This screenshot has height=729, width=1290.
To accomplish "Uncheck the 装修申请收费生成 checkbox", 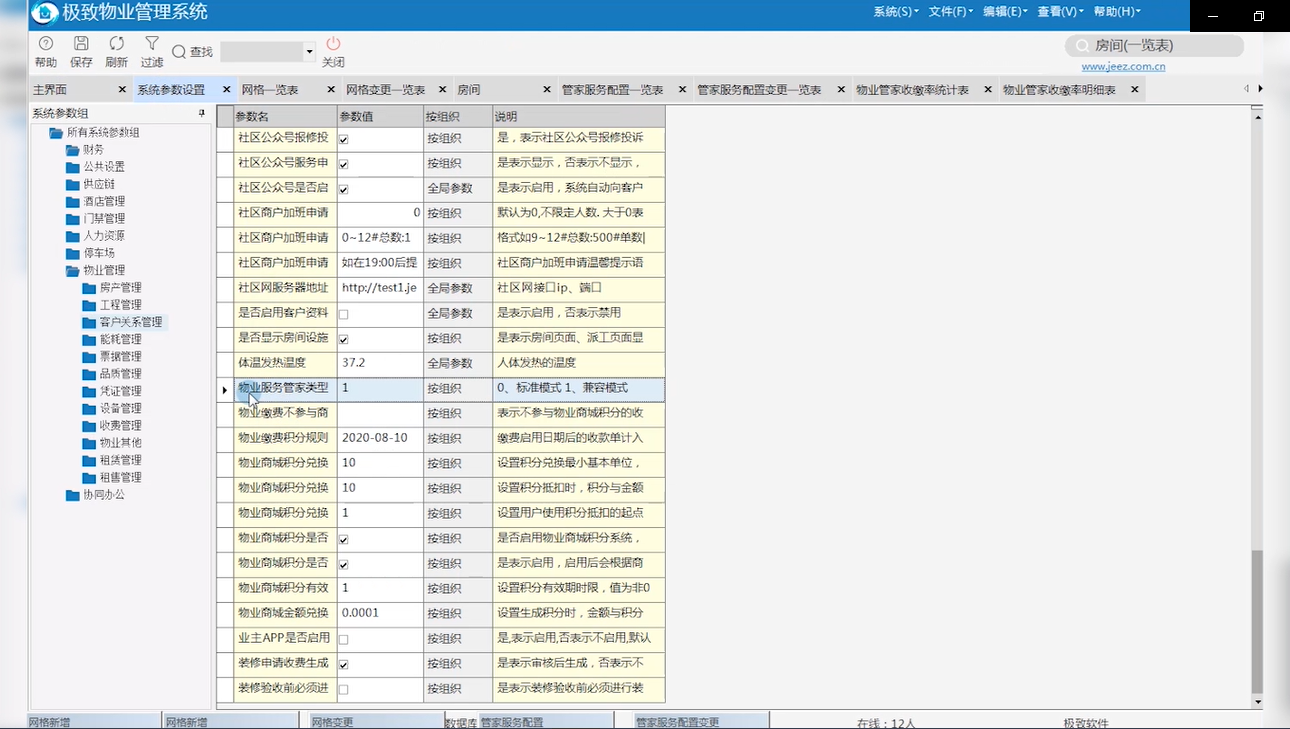I will [x=343, y=664].
